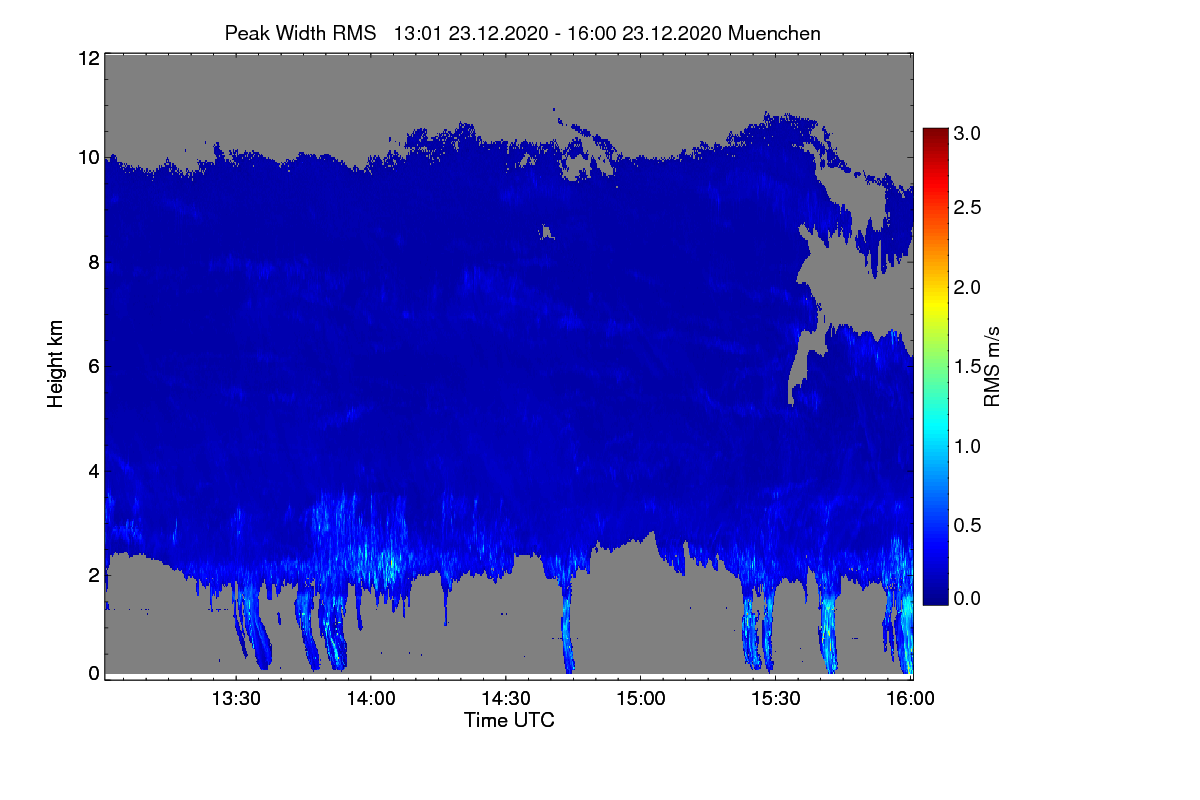
Task: Click the height axis label 12
Action: (87, 59)
